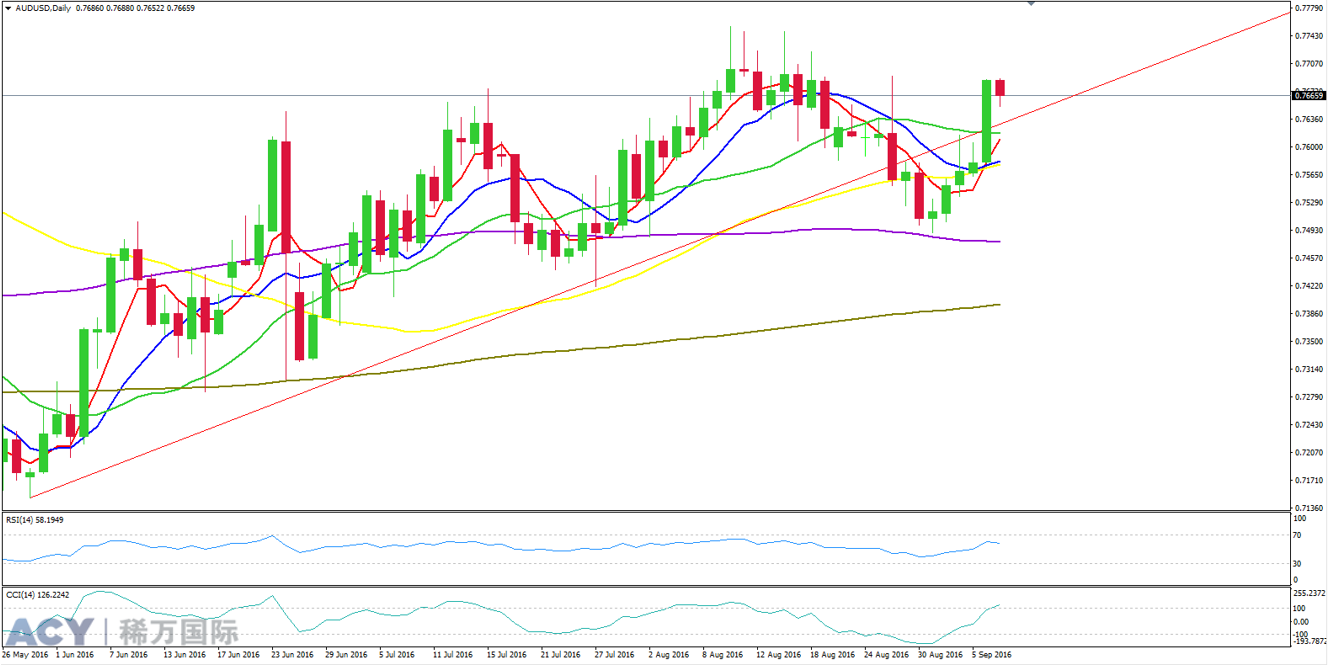Open the AUDUSD,Daily quick-trade dropdown arrow
This screenshot has height=666, width=1329.
(7, 8)
